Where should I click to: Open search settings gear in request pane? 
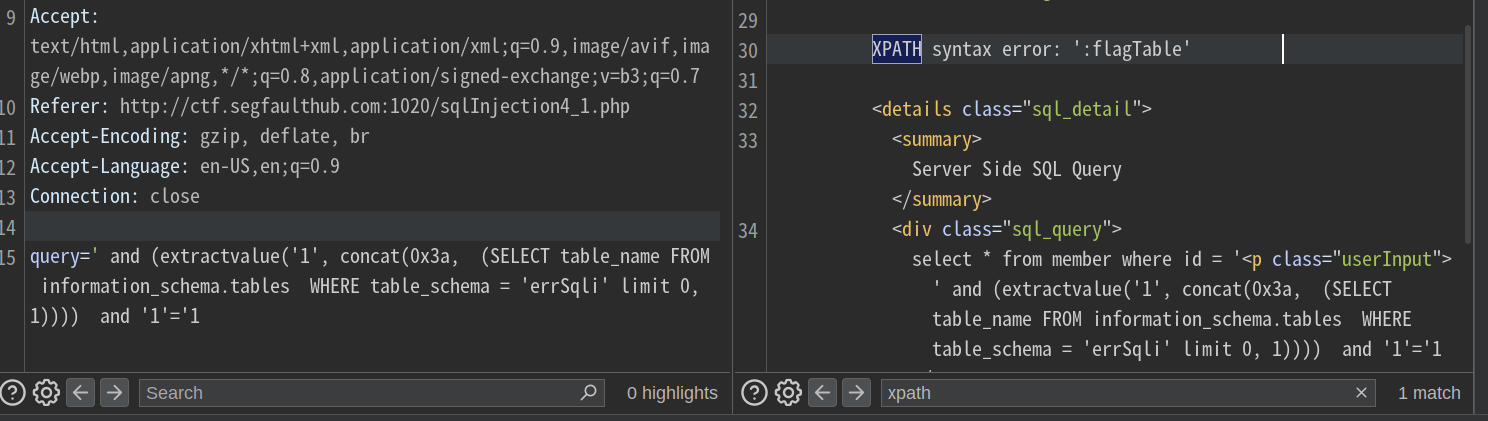[46, 393]
